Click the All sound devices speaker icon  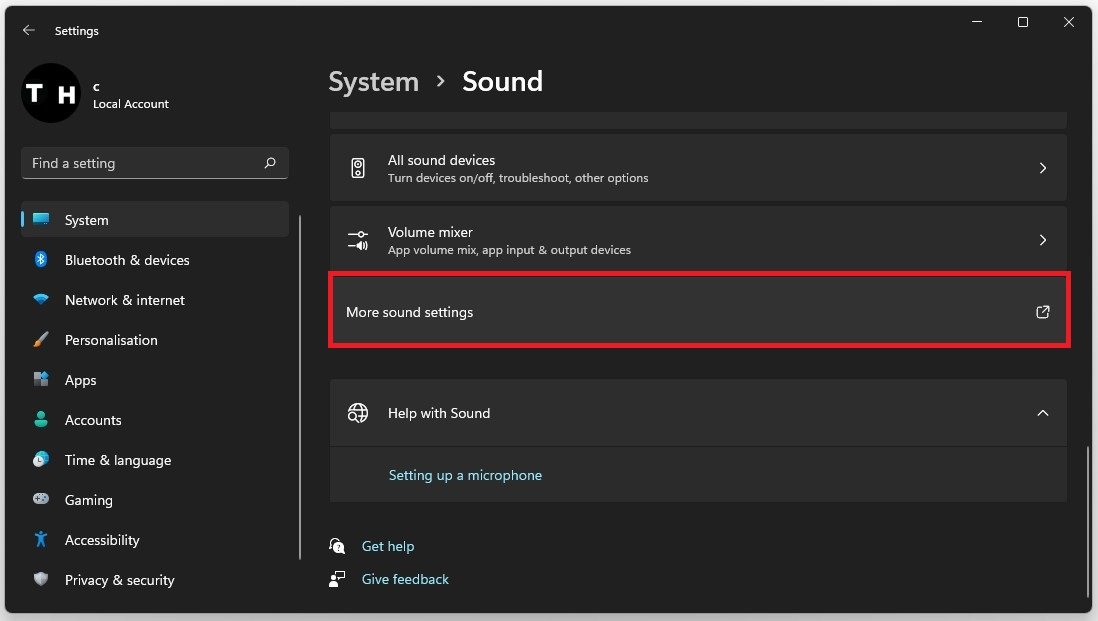coord(358,168)
